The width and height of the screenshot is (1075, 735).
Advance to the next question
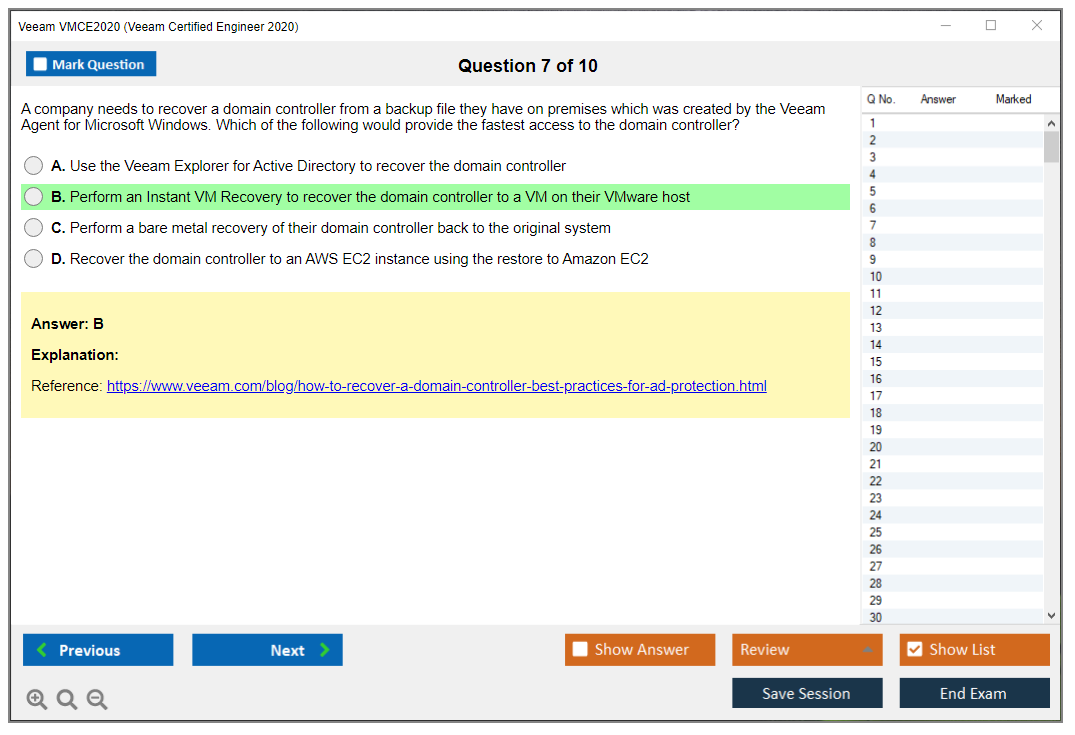coord(267,650)
